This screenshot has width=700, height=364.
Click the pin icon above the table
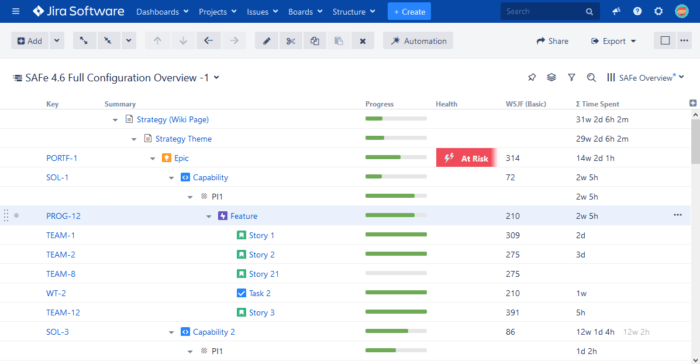pos(532,77)
